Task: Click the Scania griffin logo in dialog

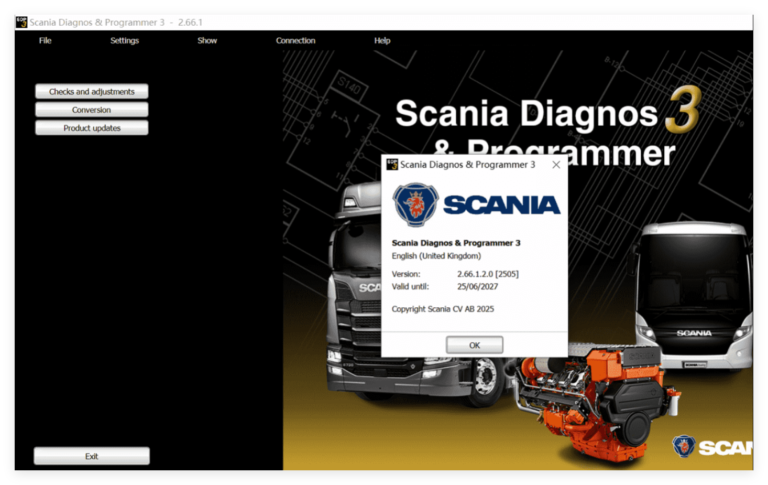Action: [415, 205]
